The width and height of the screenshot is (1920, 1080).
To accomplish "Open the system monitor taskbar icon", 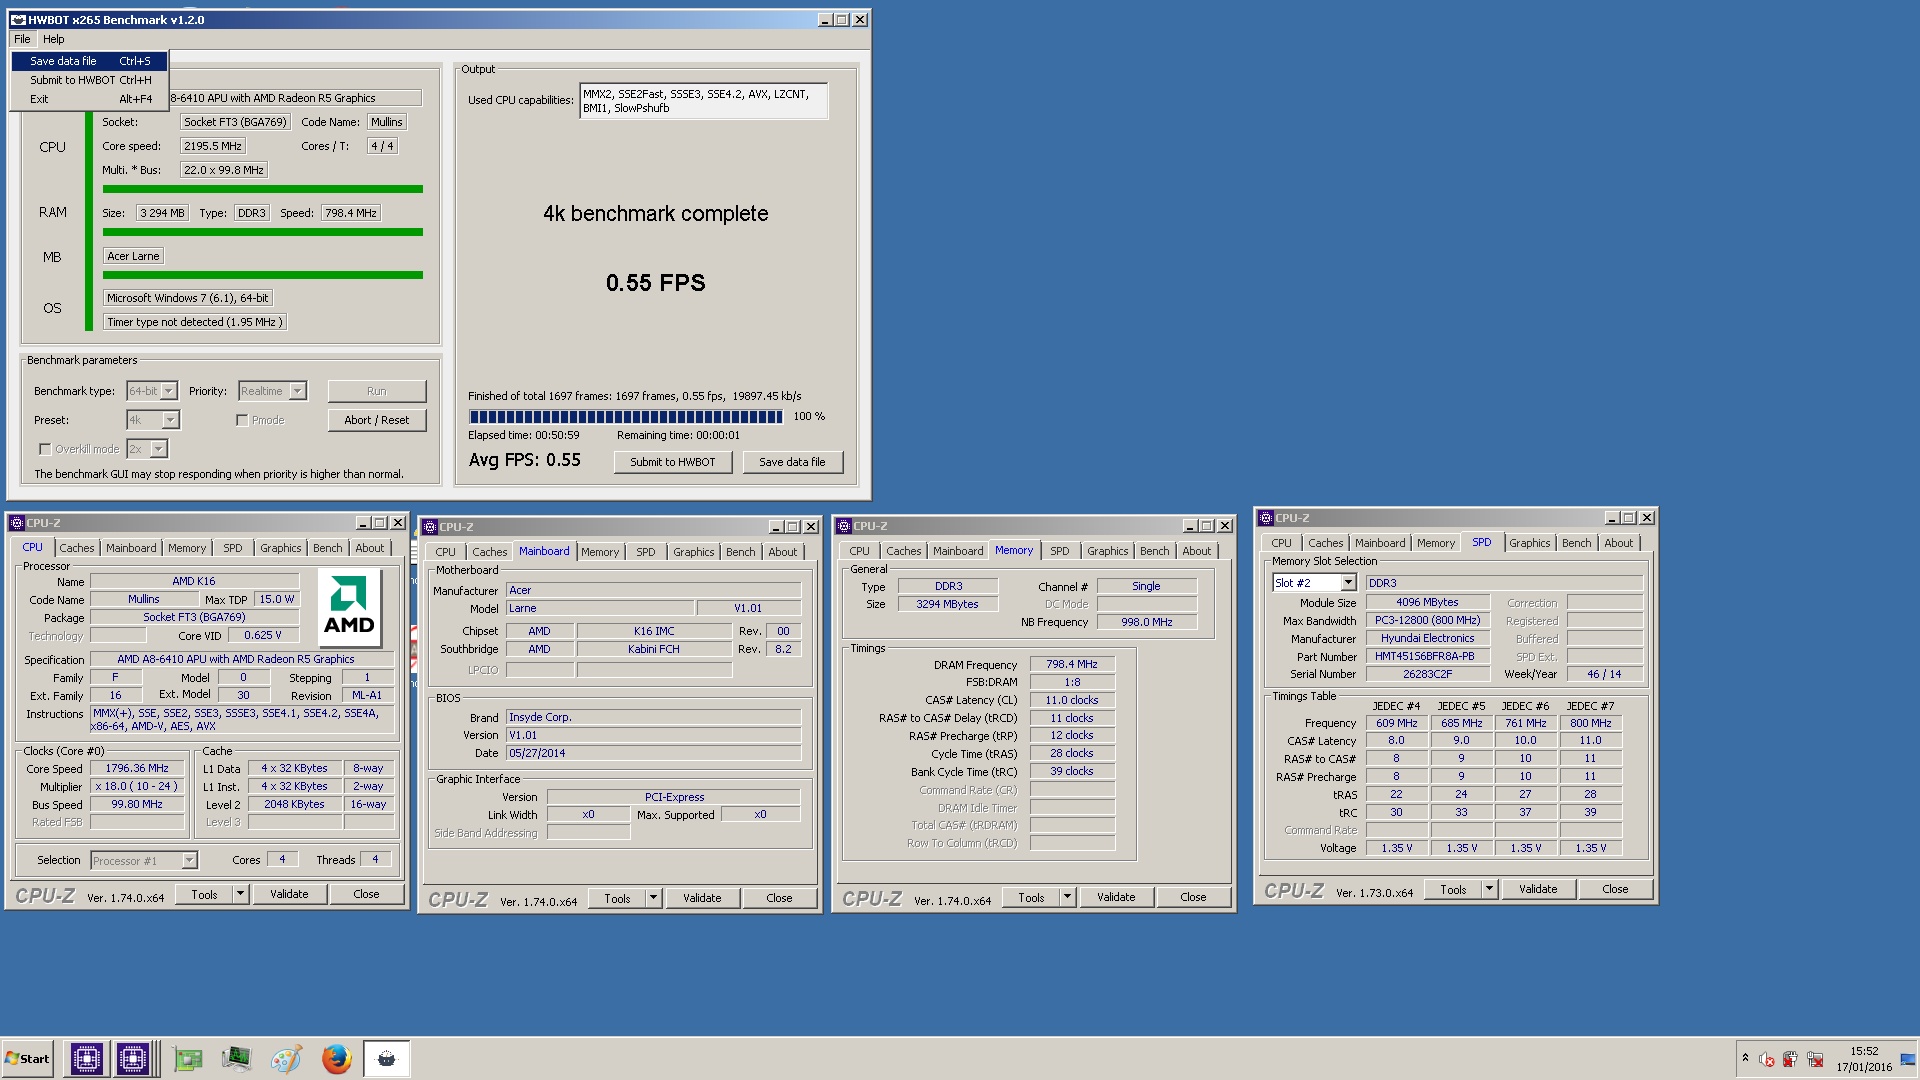I will click(x=237, y=1058).
